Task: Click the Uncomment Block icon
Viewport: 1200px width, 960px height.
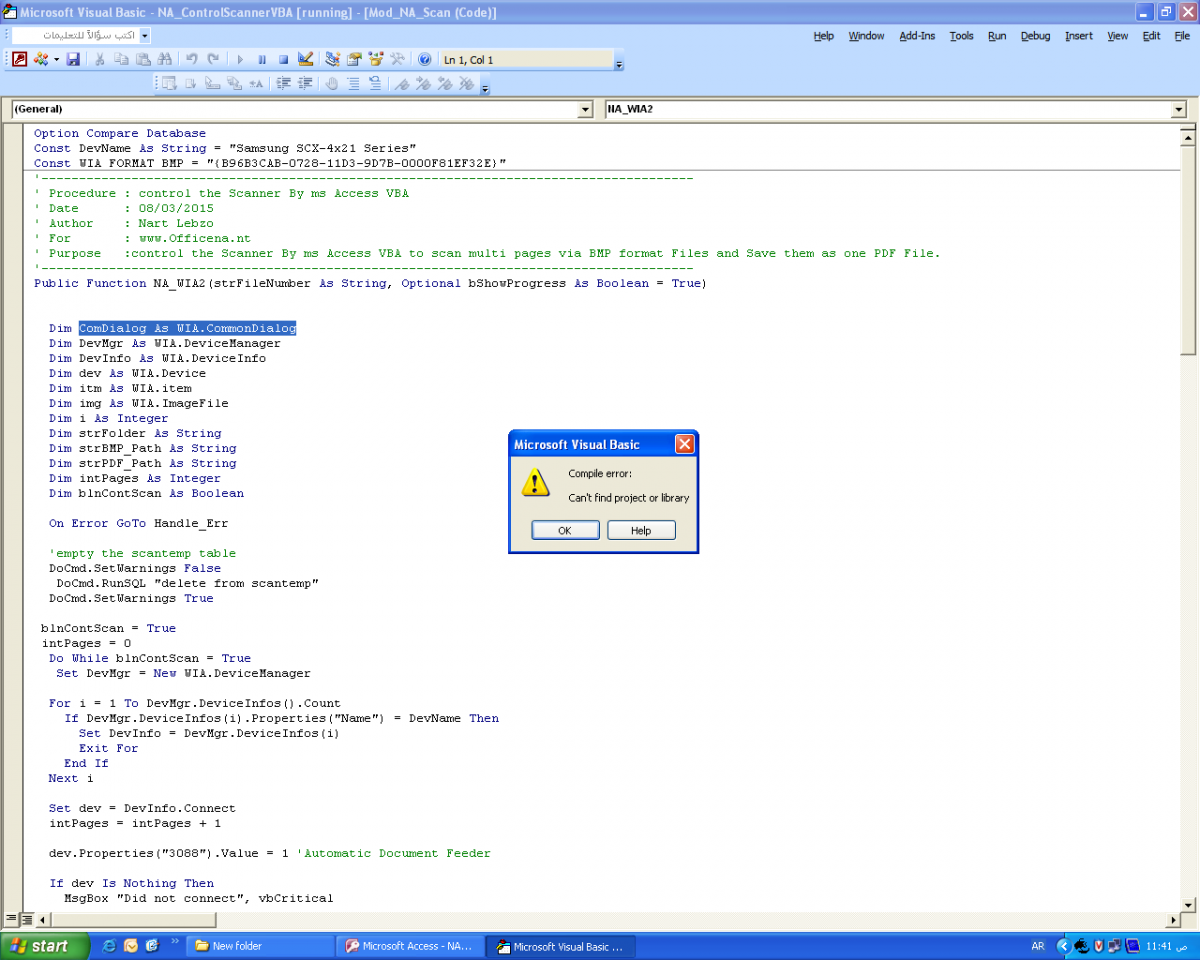Action: [x=375, y=84]
